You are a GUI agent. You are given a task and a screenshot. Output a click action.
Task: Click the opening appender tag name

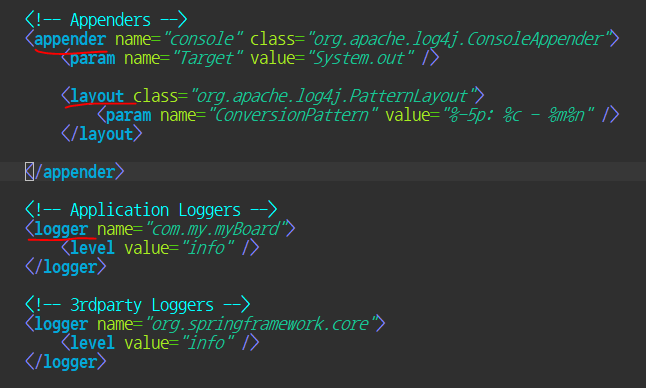coord(70,39)
